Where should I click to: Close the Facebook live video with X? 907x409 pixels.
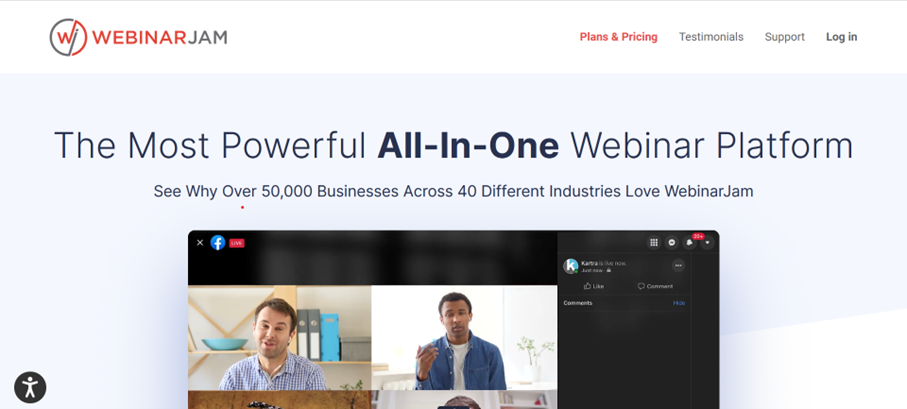(200, 242)
